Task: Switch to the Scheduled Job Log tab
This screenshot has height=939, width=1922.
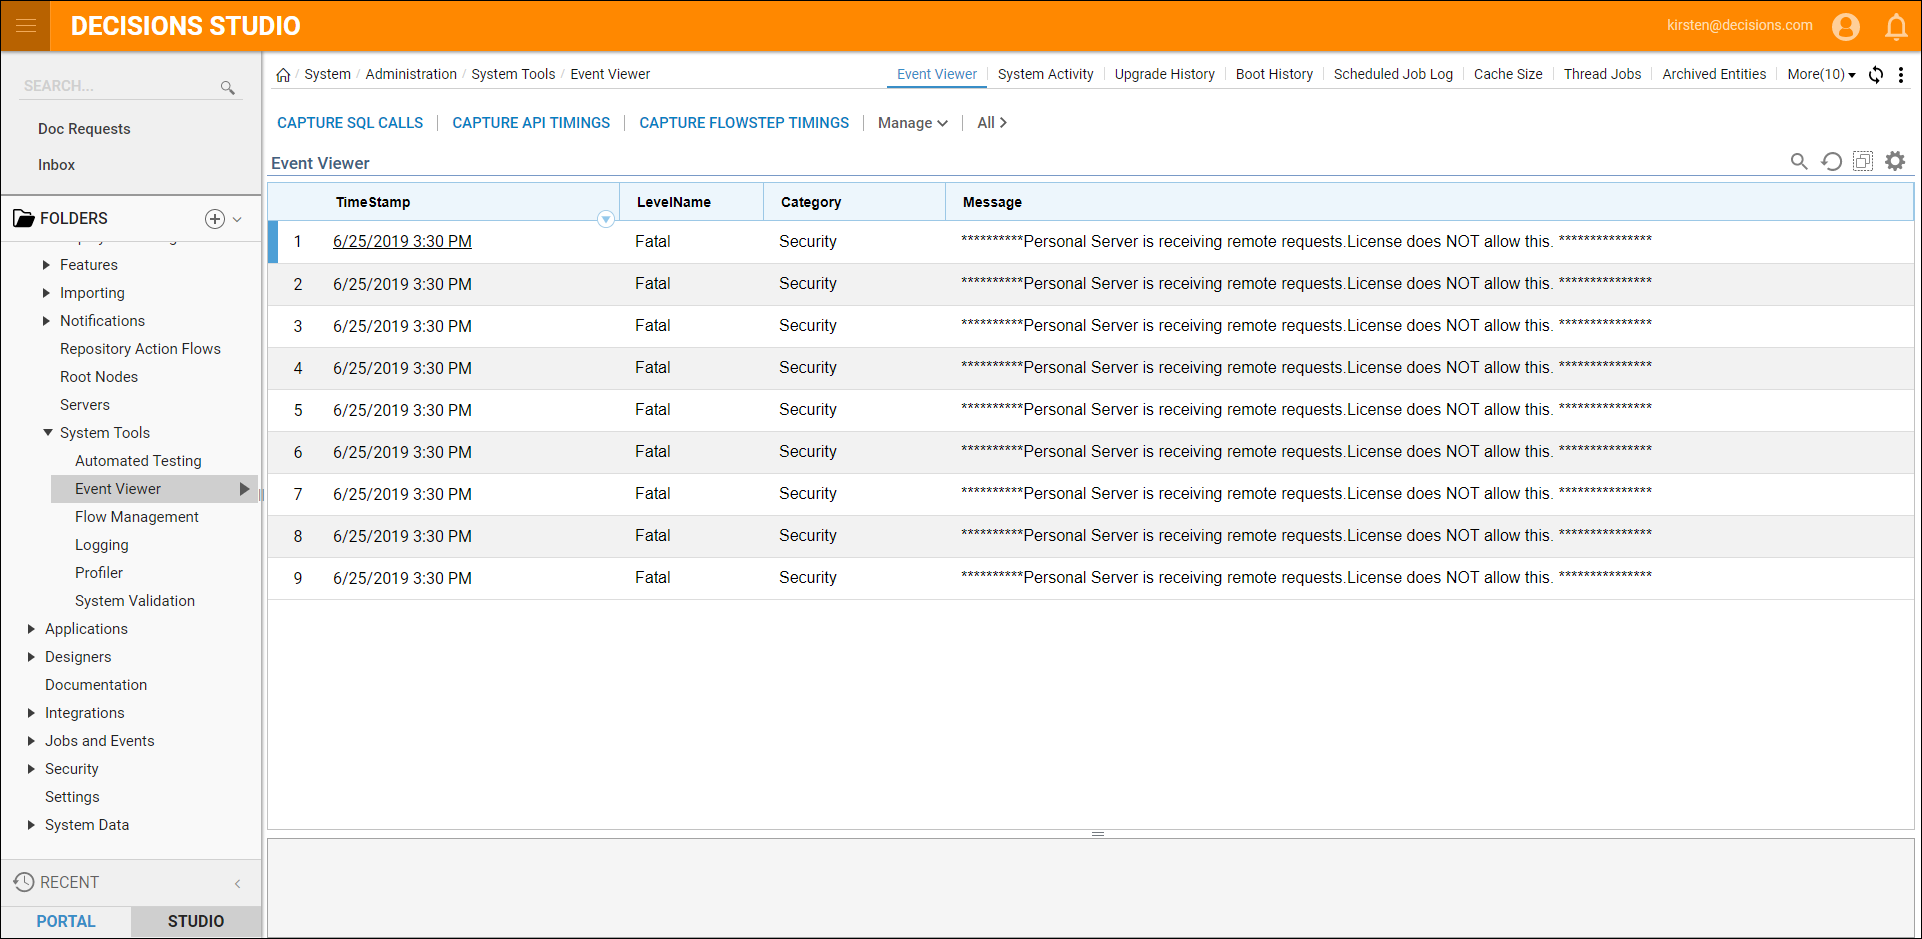Action: pos(1393,75)
